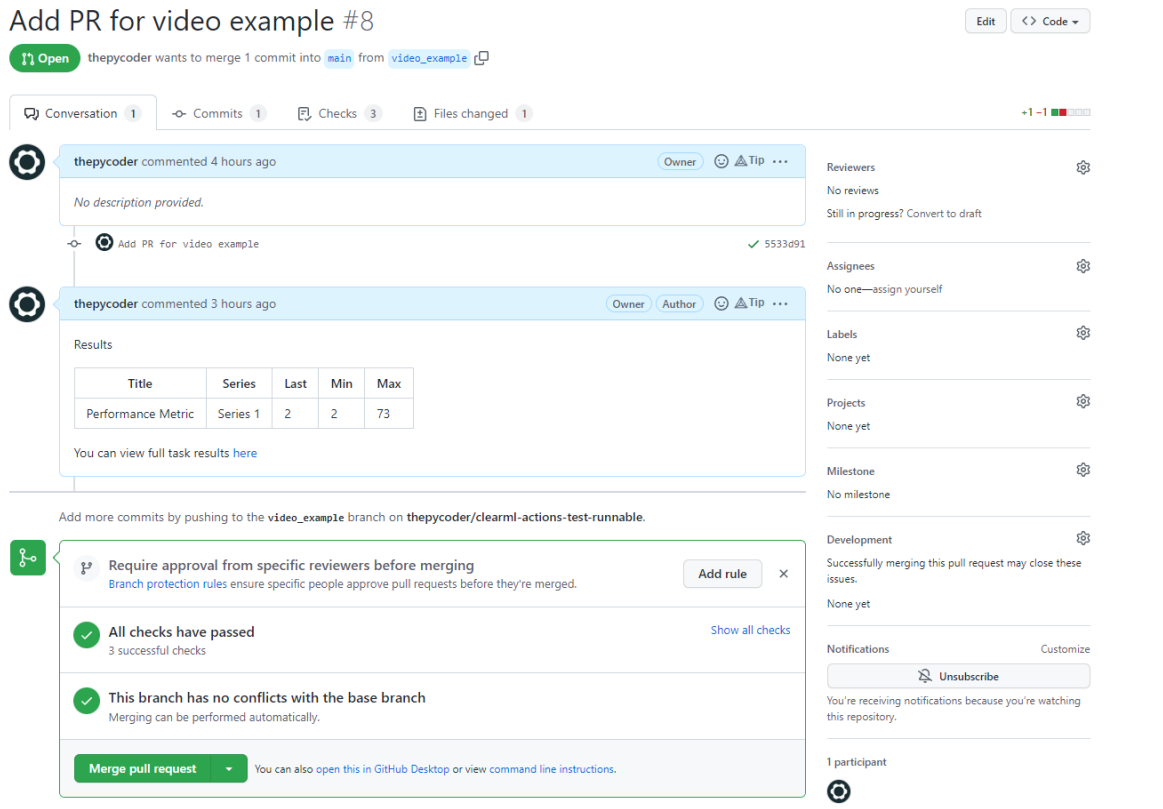Open options menu on second comment
The image size is (1163, 809).
[x=781, y=304]
